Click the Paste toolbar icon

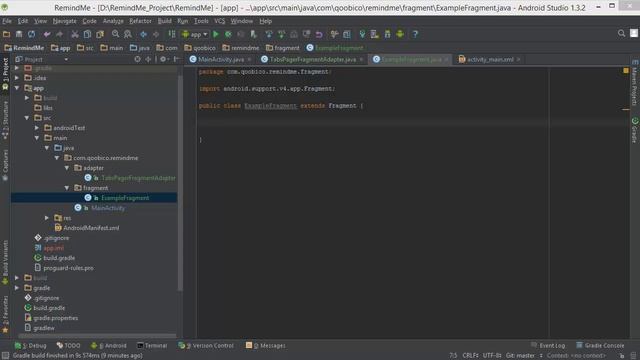coord(100,34)
